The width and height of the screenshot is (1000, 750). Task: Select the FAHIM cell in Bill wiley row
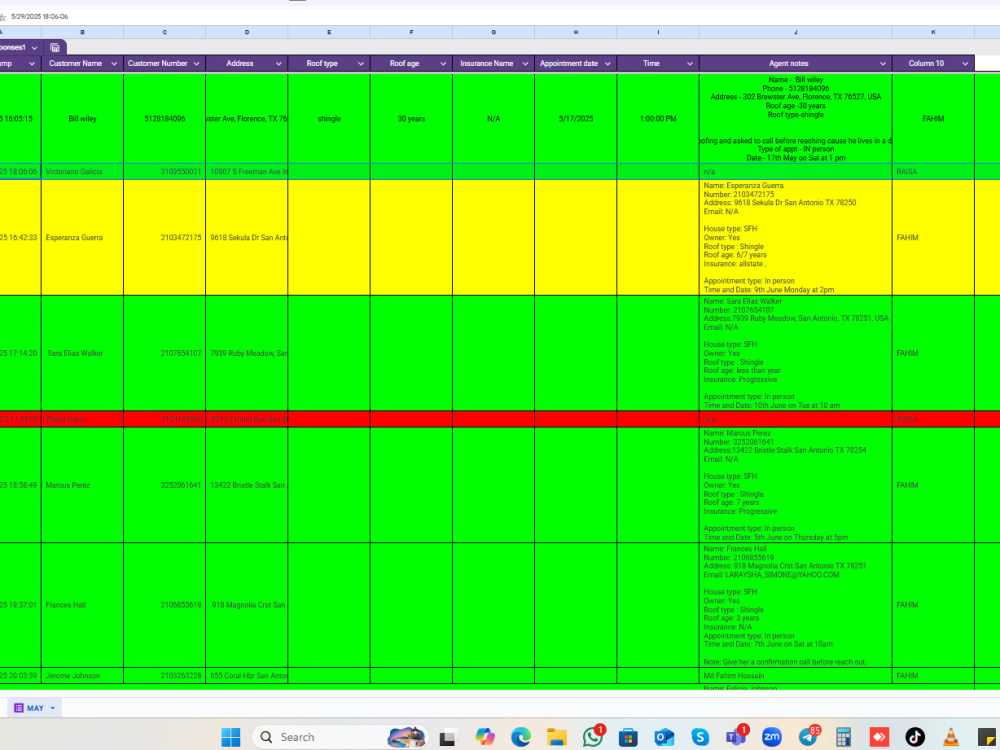pos(933,119)
